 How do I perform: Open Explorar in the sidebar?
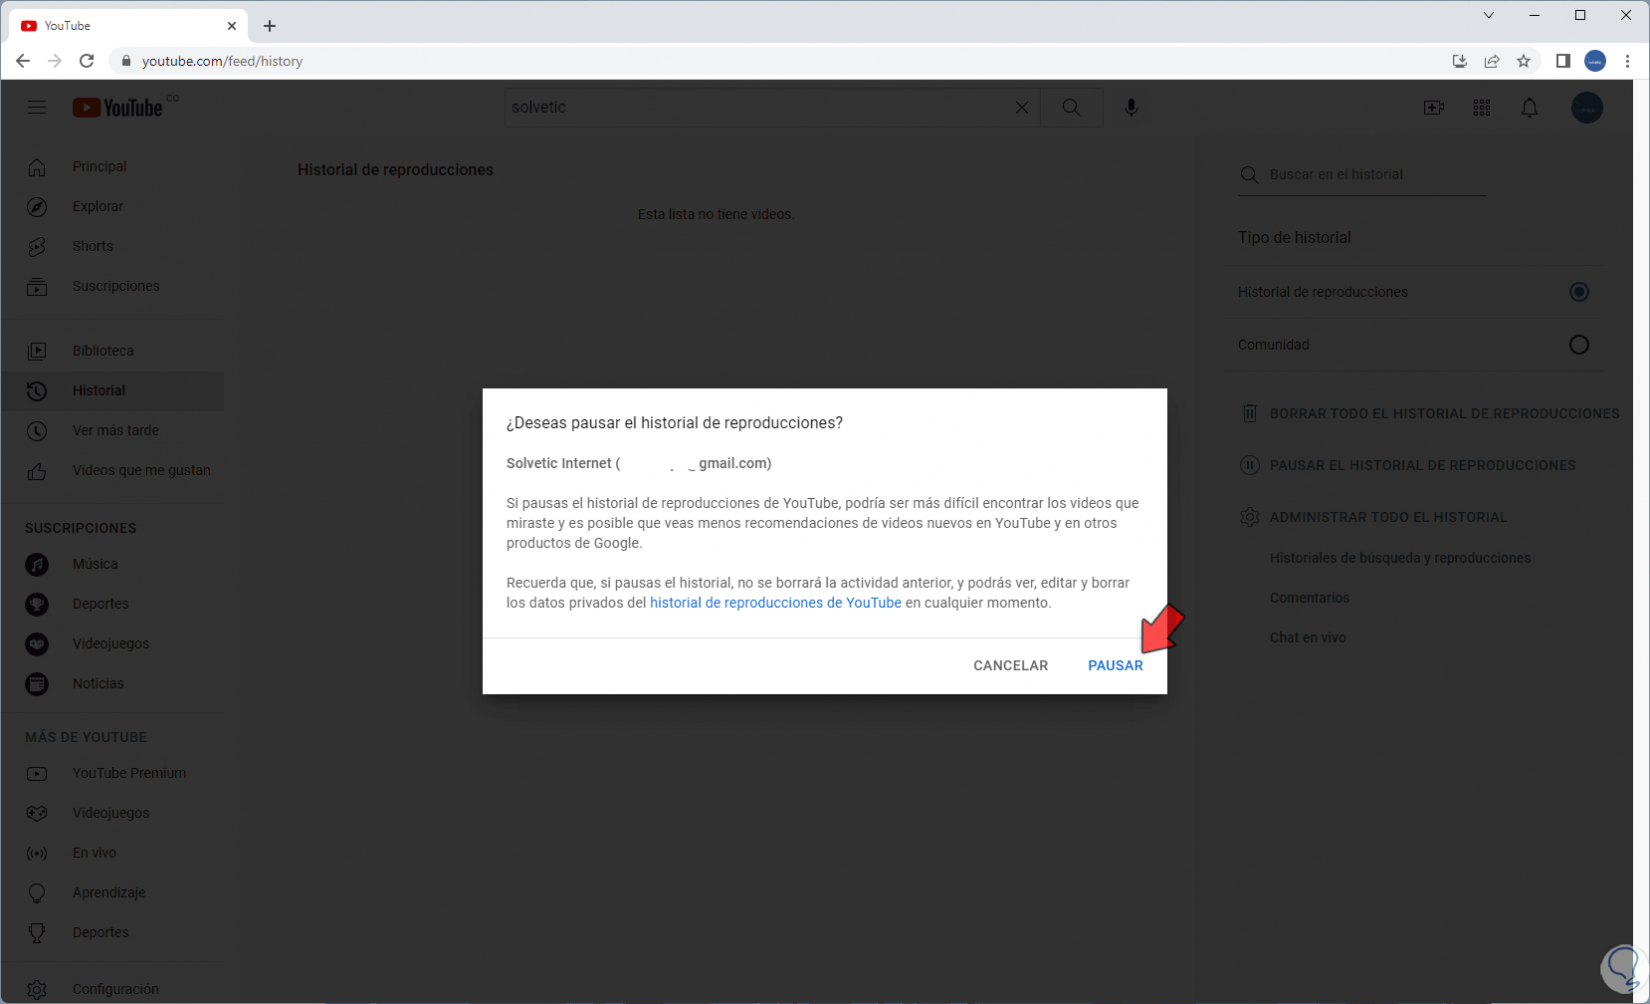click(x=113, y=207)
